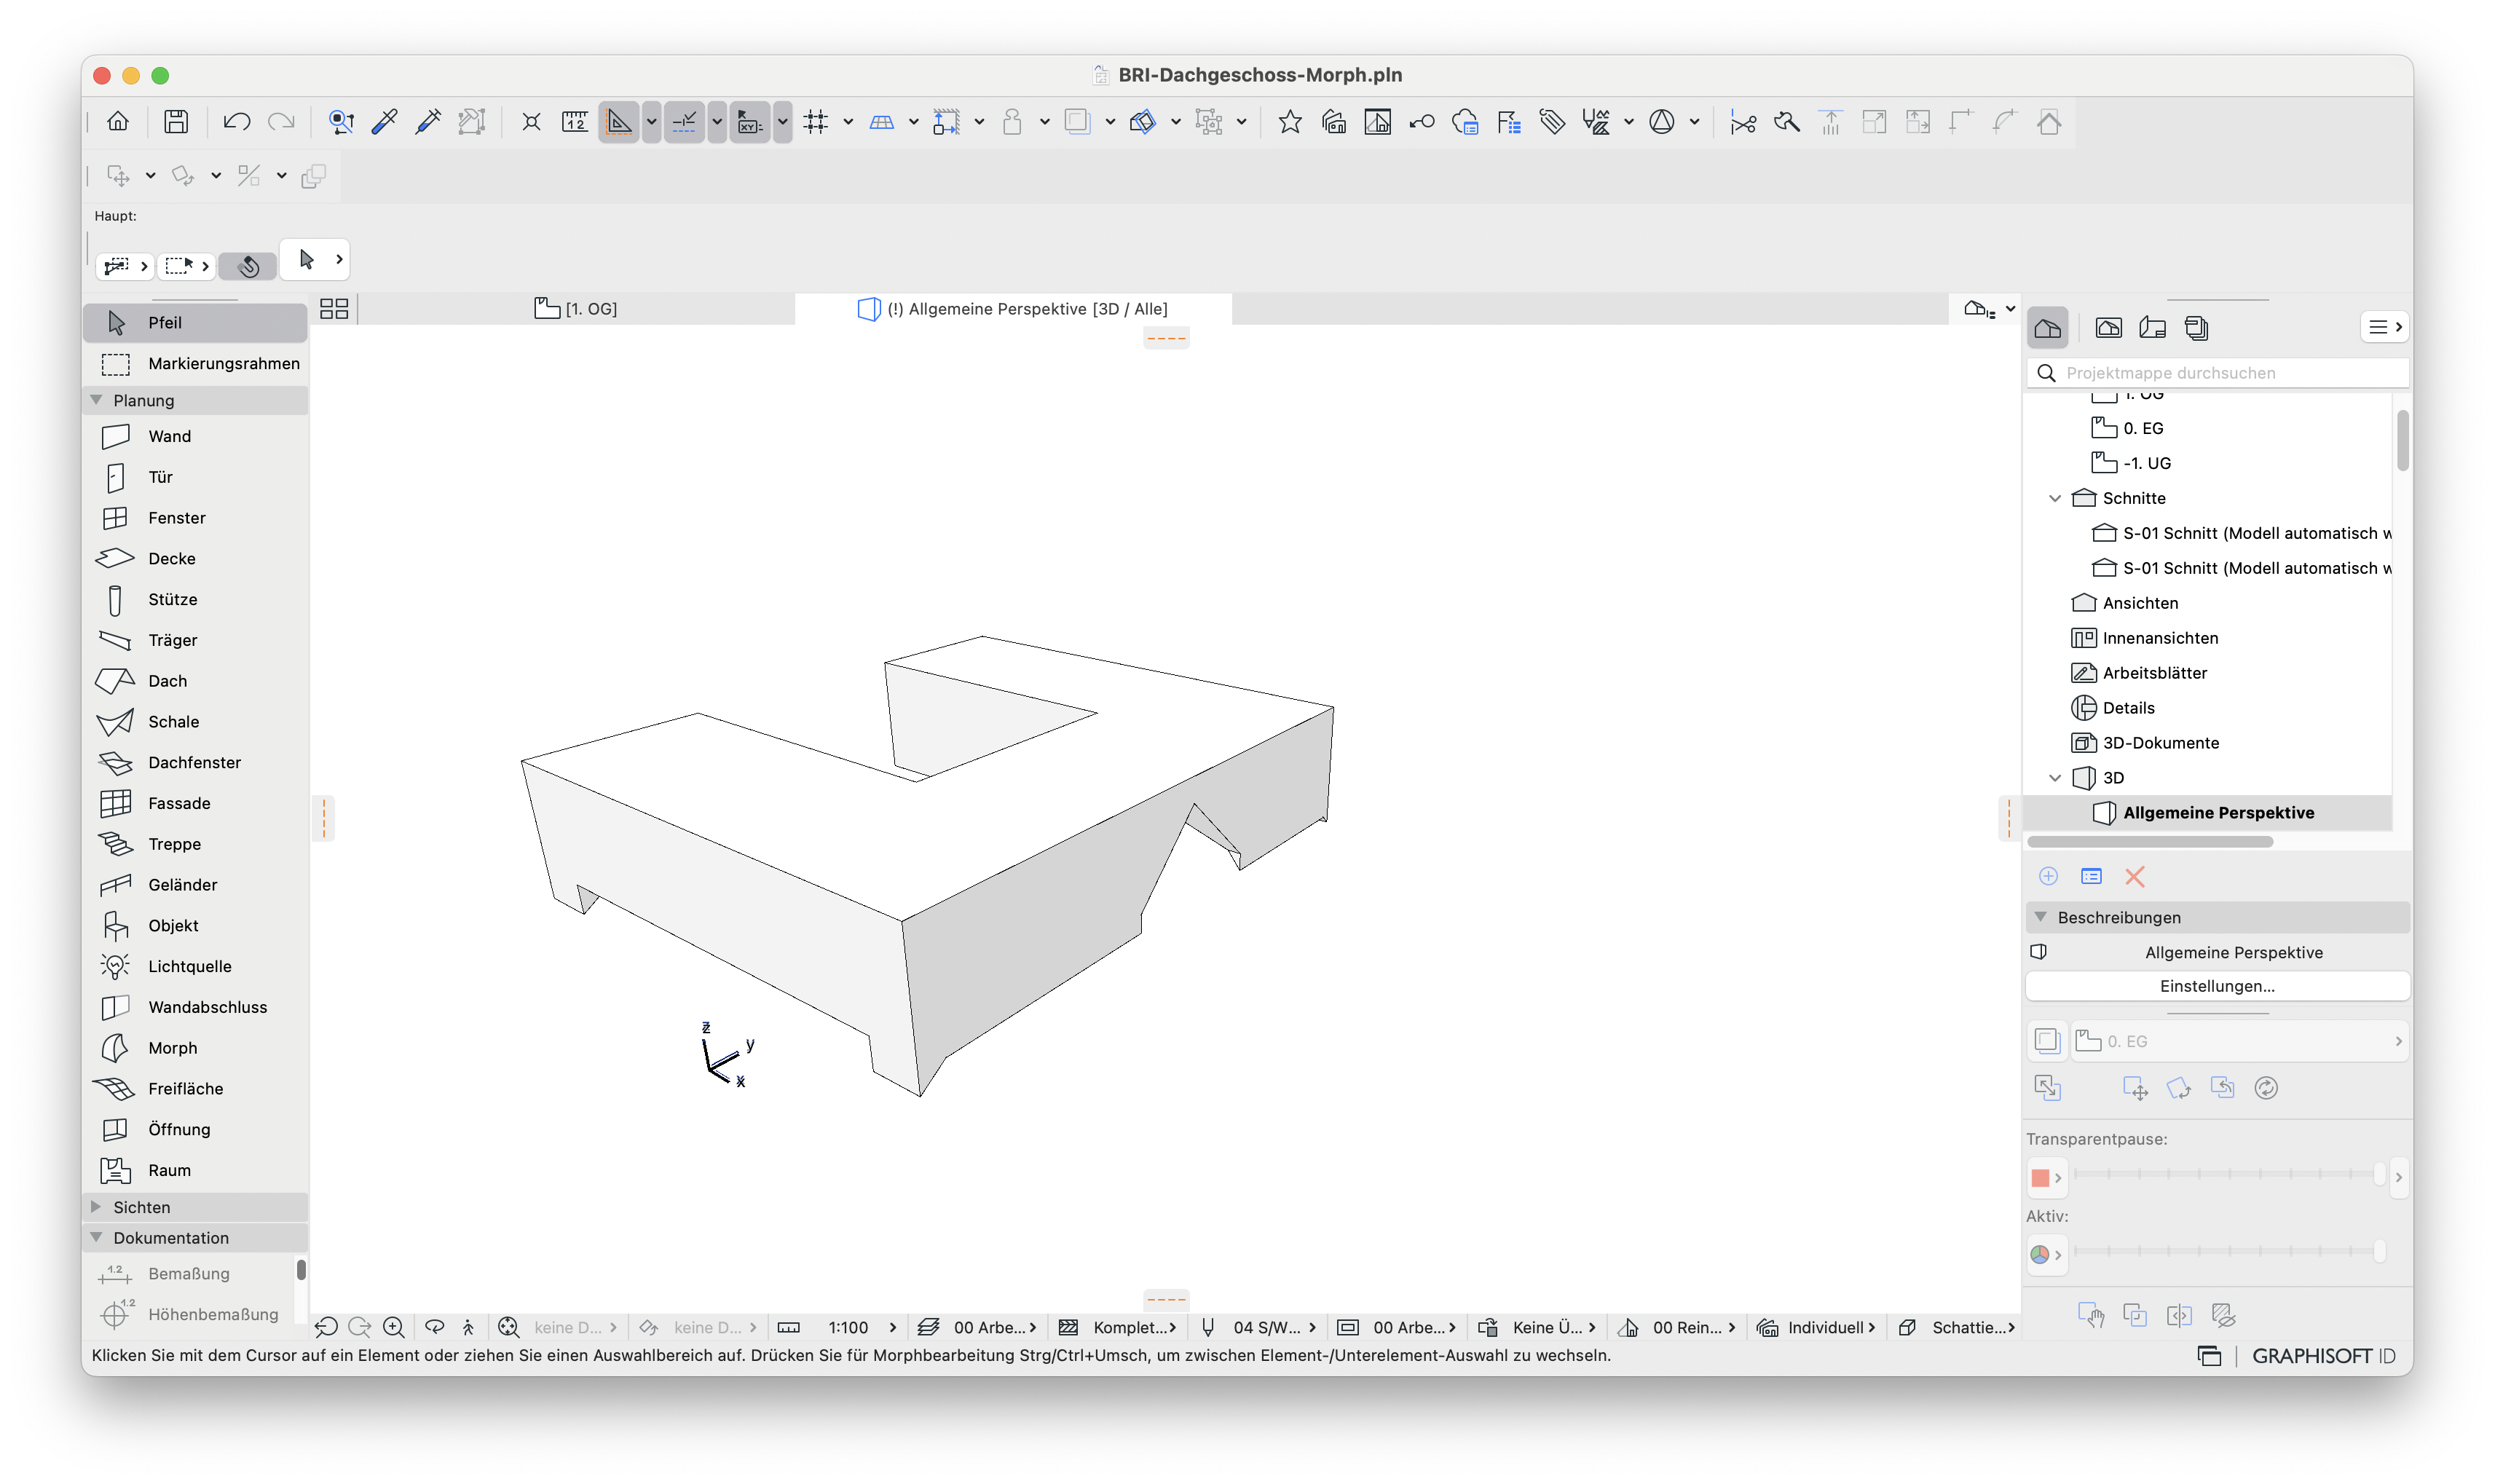Toggle the snap guides button in toolbar
Image resolution: width=2495 pixels, height=1484 pixels.
tap(684, 122)
